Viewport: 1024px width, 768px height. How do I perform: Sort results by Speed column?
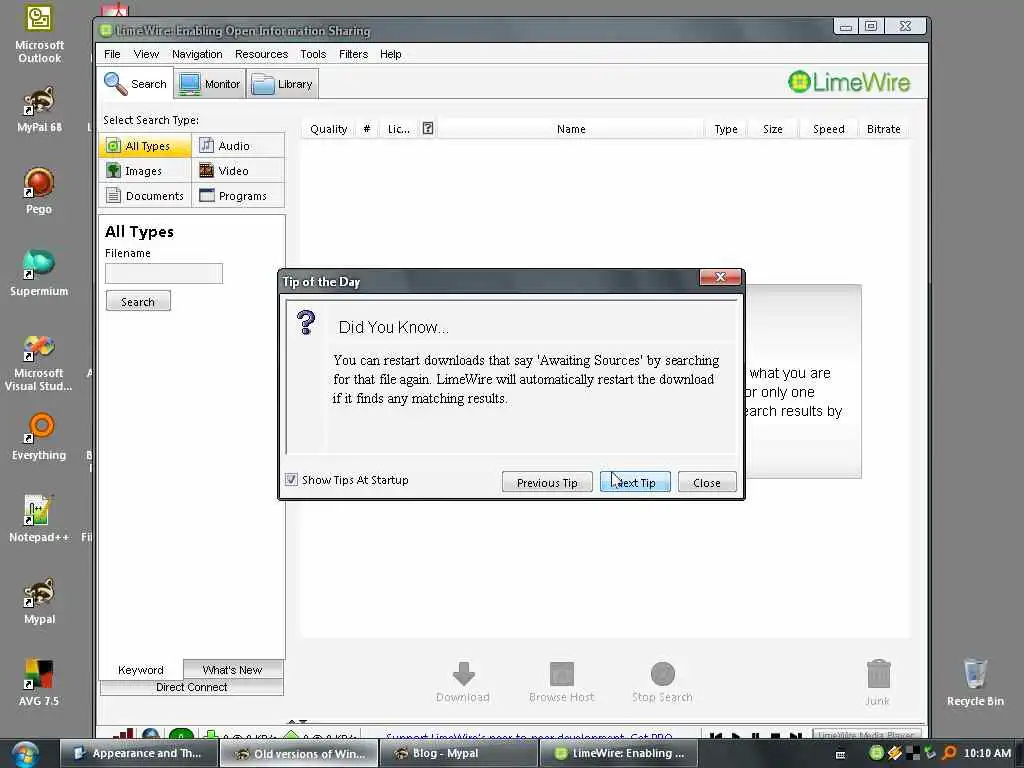(x=829, y=129)
